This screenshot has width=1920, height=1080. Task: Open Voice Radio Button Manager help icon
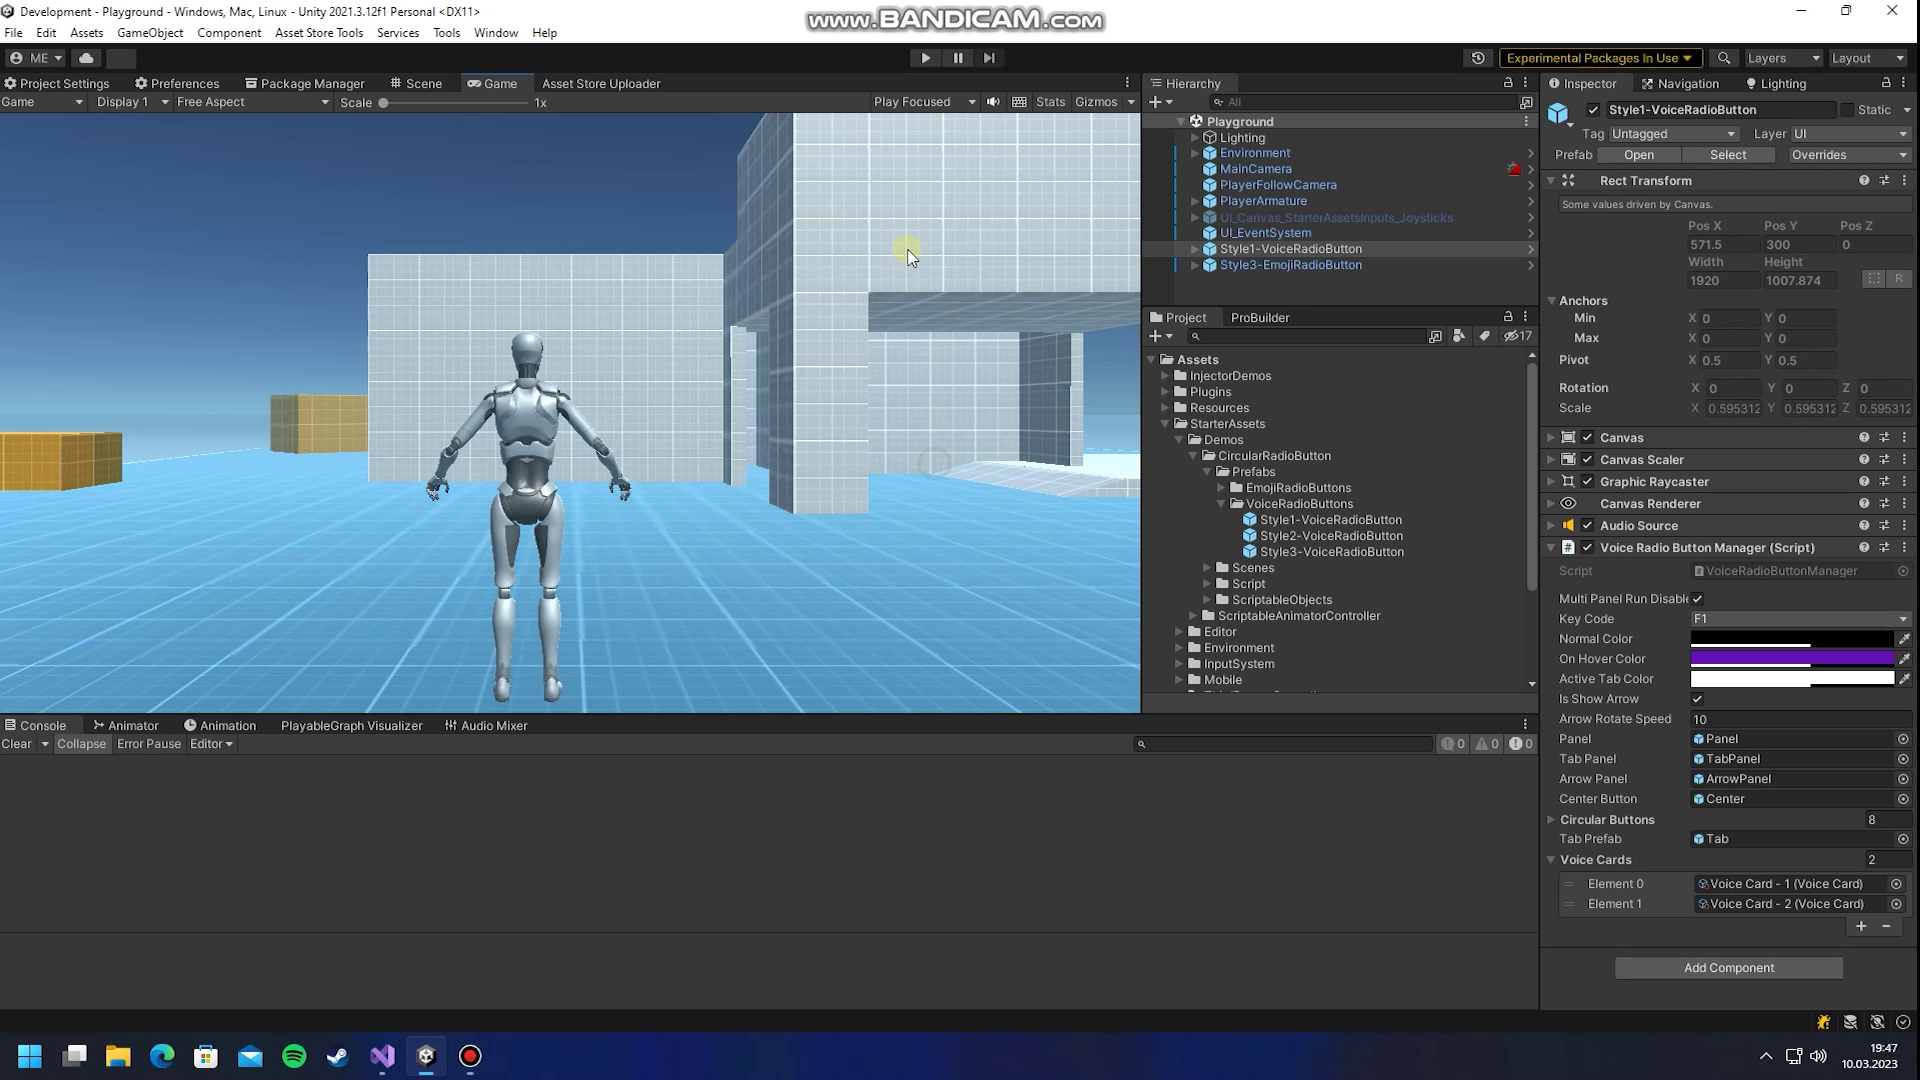pyautogui.click(x=1864, y=548)
